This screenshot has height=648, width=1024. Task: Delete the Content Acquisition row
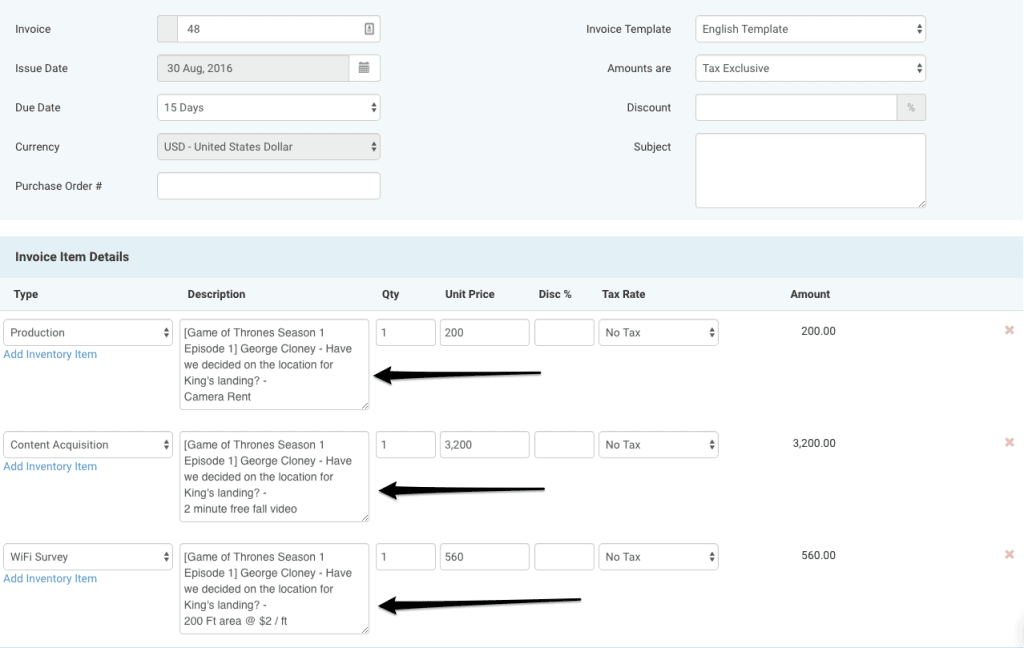(x=1010, y=442)
